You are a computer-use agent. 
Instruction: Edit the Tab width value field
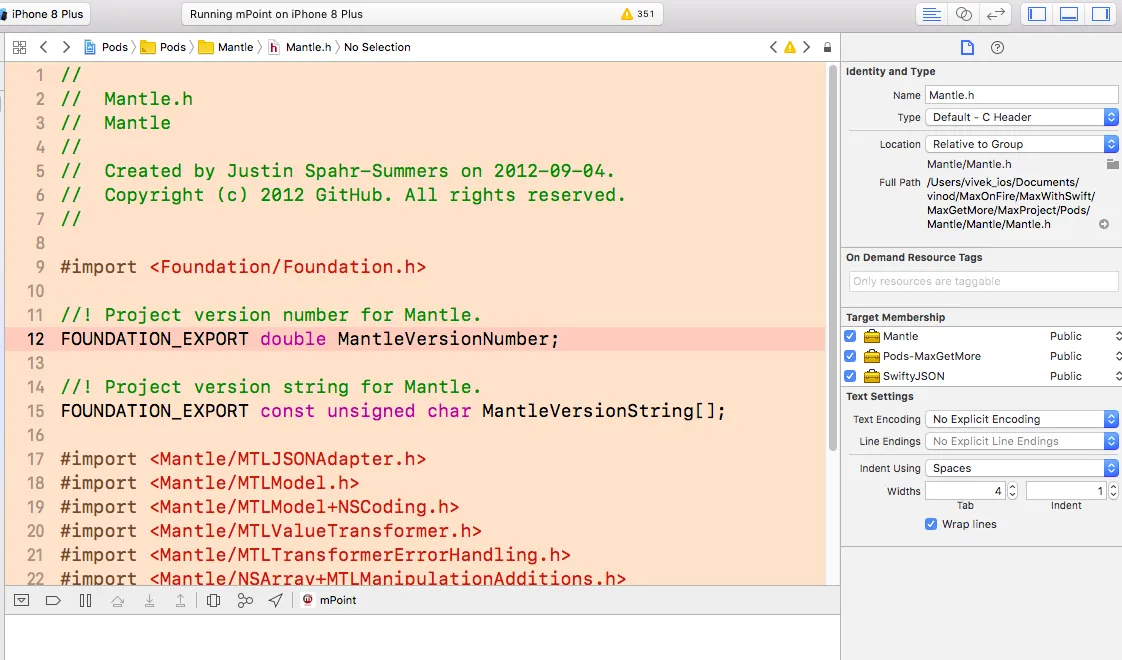pos(965,491)
